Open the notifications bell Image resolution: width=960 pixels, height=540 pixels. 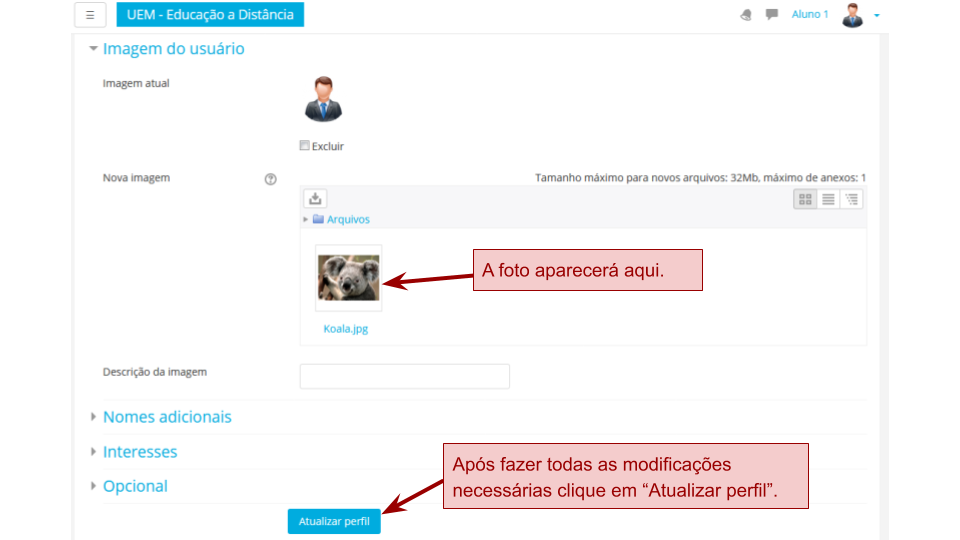[x=746, y=15]
